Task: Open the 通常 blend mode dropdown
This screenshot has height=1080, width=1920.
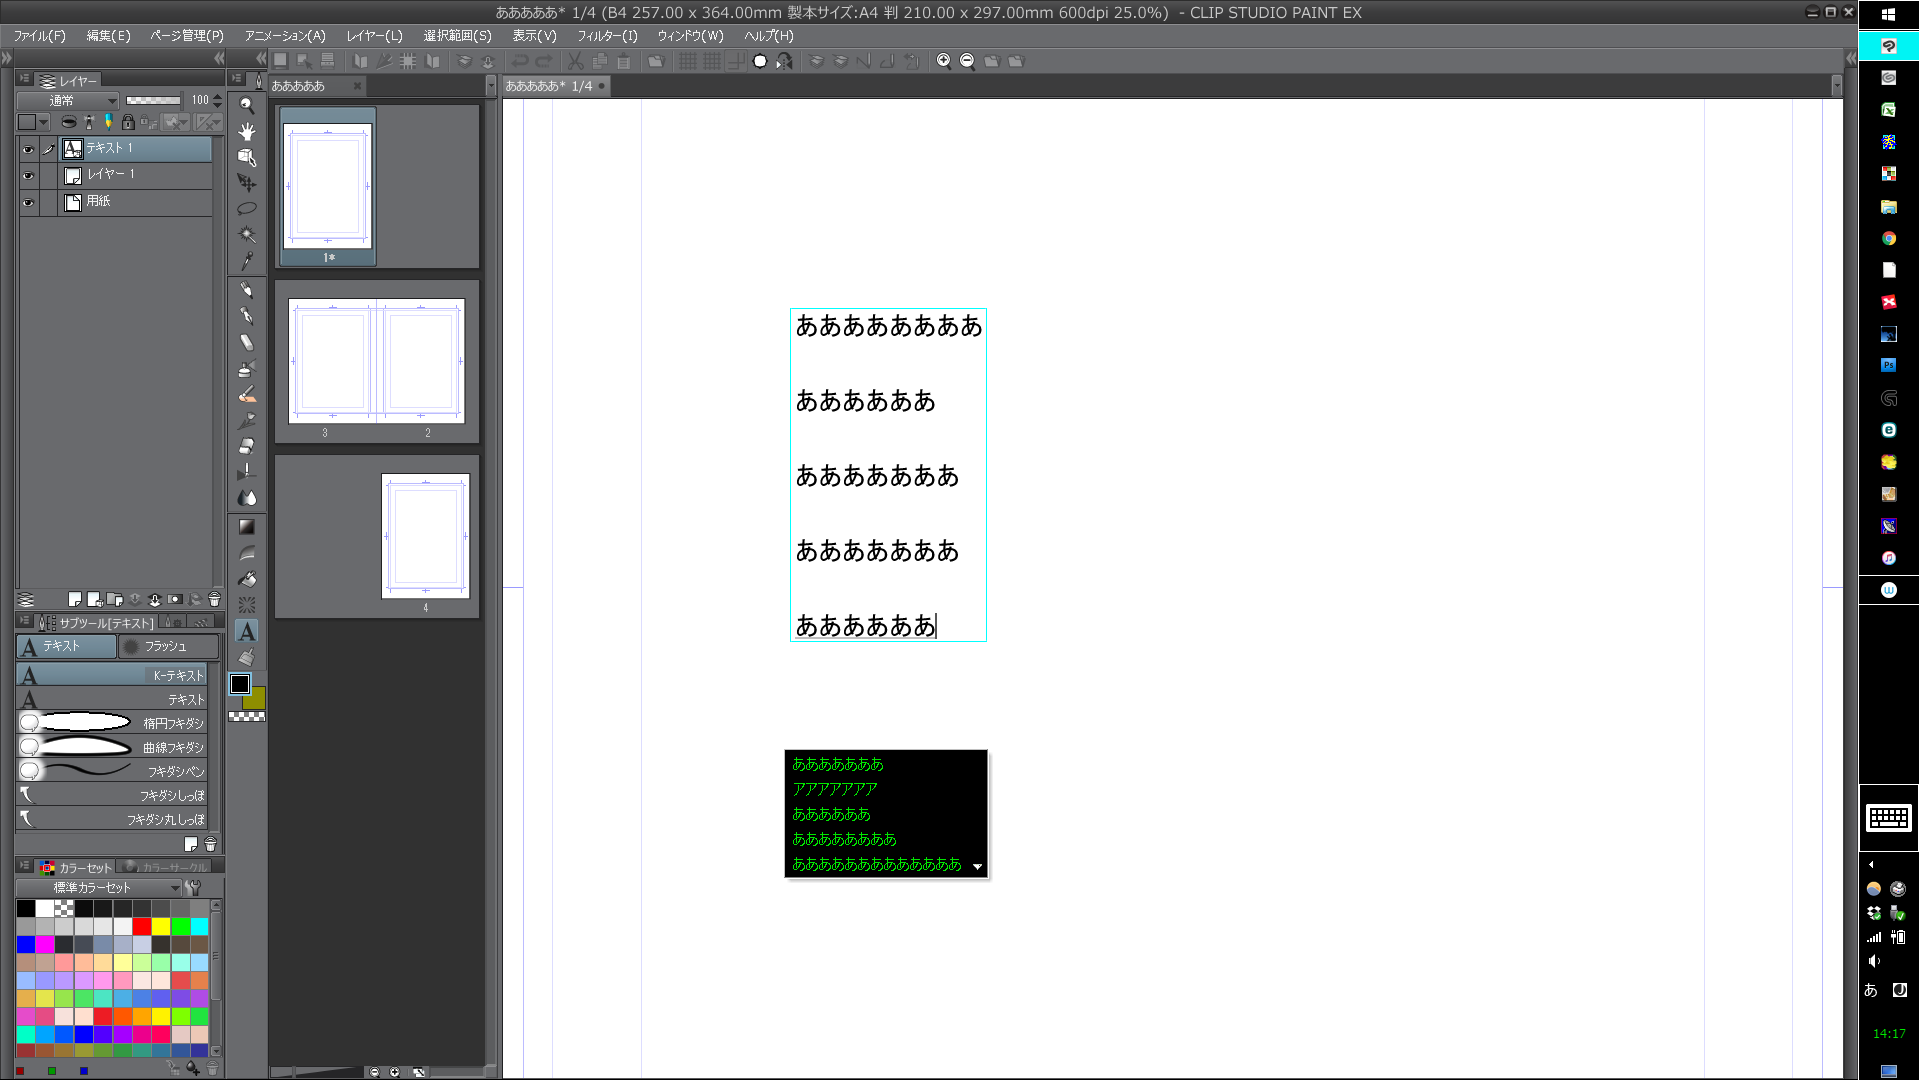Action: click(x=68, y=100)
